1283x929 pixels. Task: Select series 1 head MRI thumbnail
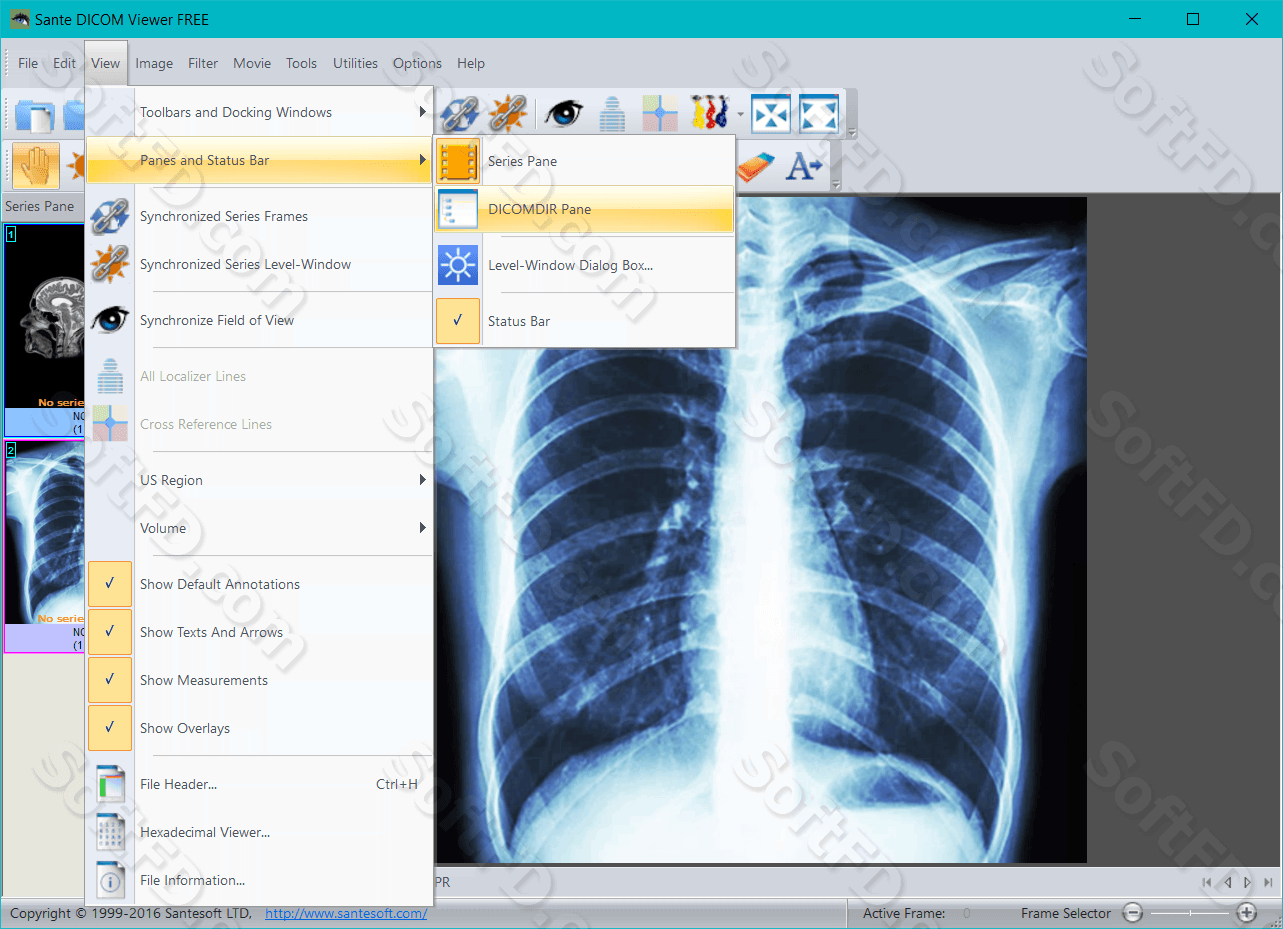click(x=45, y=330)
